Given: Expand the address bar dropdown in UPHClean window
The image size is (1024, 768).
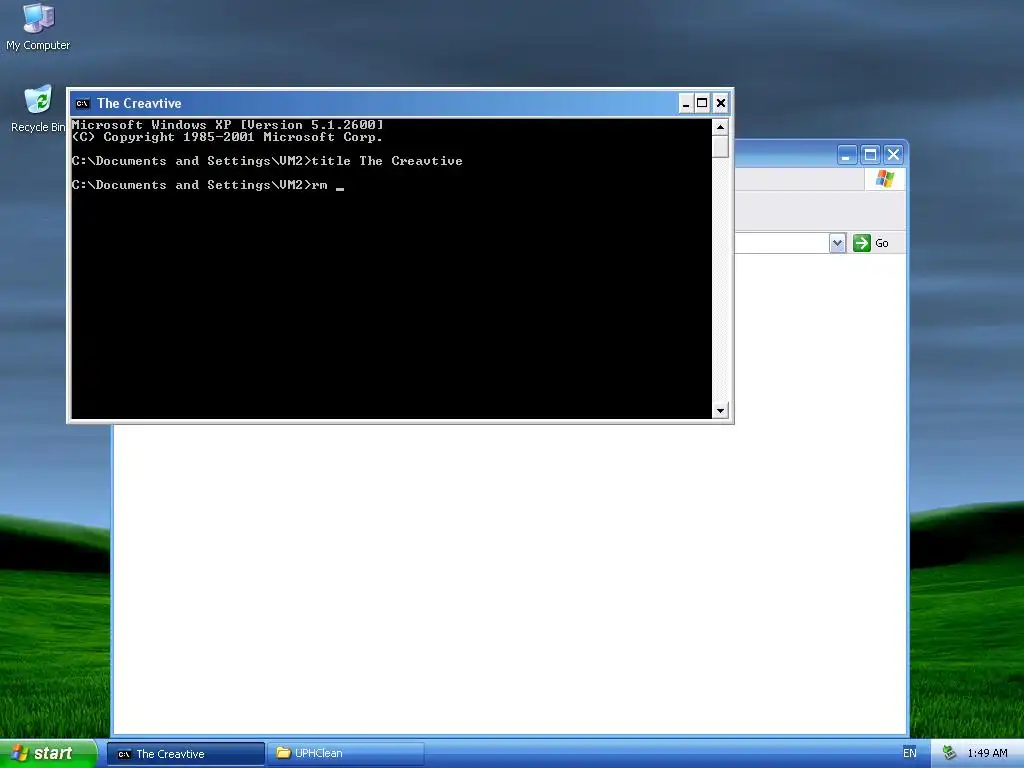Looking at the screenshot, I should click(837, 243).
